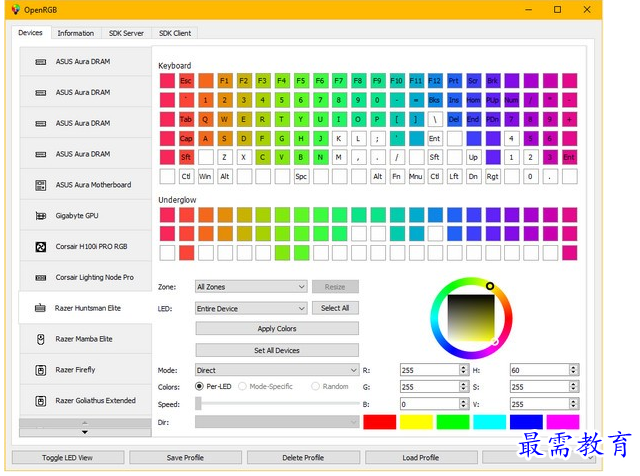Click the Speed slider handle
The height and width of the screenshot is (476, 640).
pos(198,404)
